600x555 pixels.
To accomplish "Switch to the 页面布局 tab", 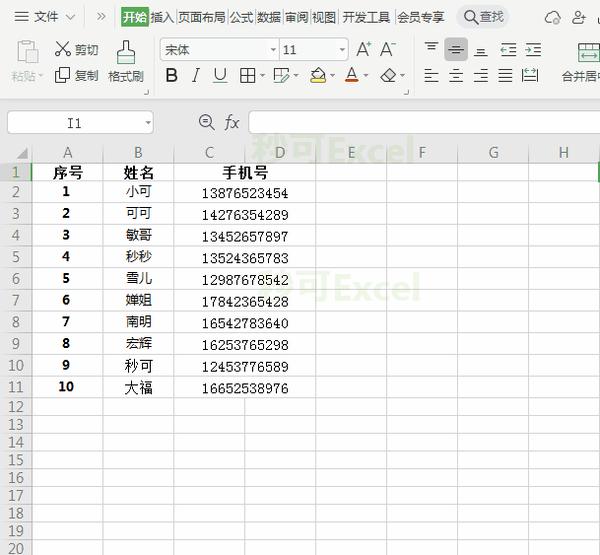I will [202, 17].
